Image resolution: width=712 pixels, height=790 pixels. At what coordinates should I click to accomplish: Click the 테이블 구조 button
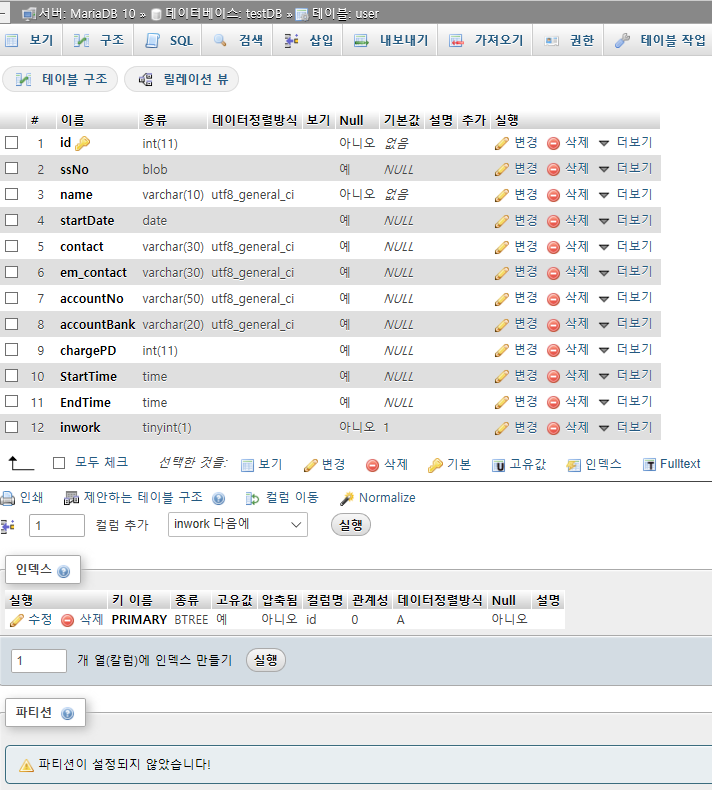(x=60, y=80)
